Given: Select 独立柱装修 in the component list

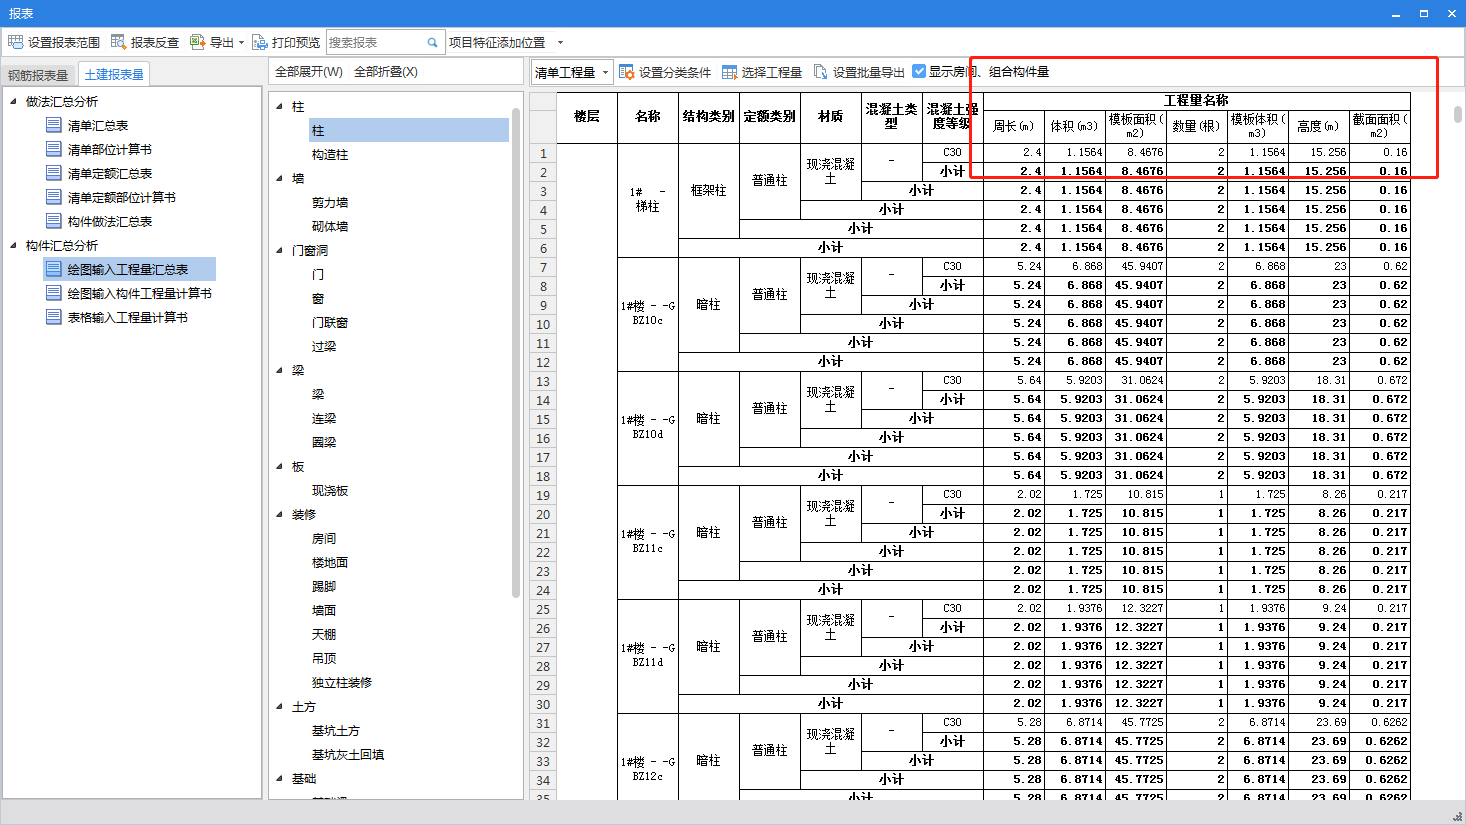Looking at the screenshot, I should 342,682.
